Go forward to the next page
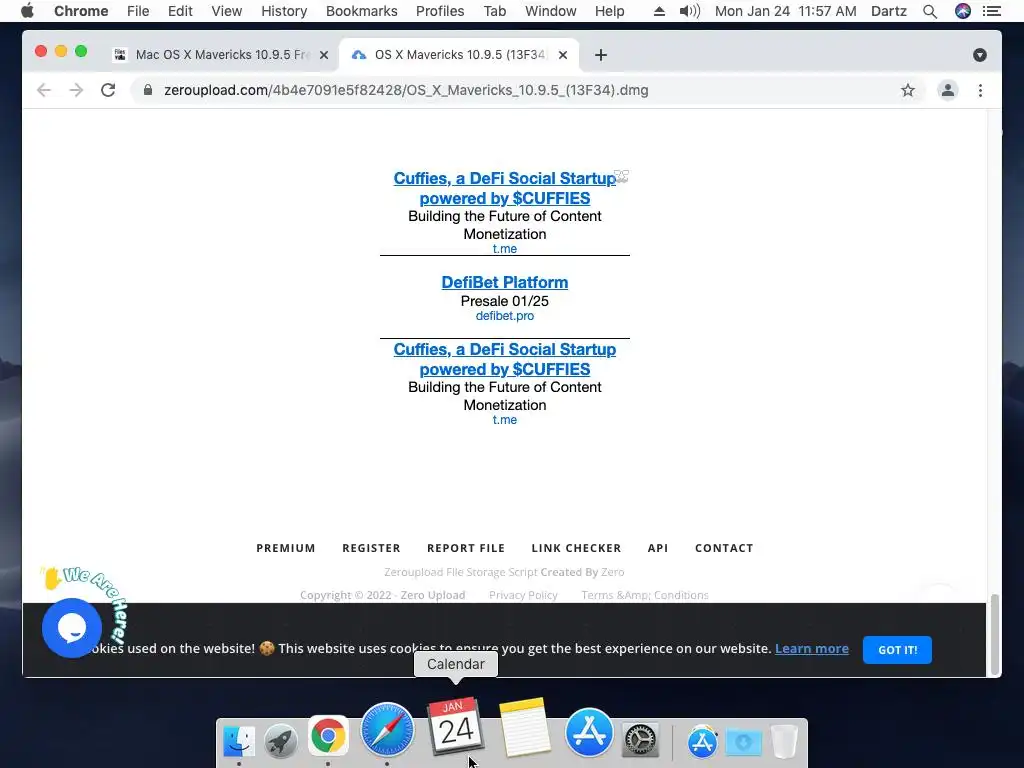1024x768 pixels. (x=76, y=90)
